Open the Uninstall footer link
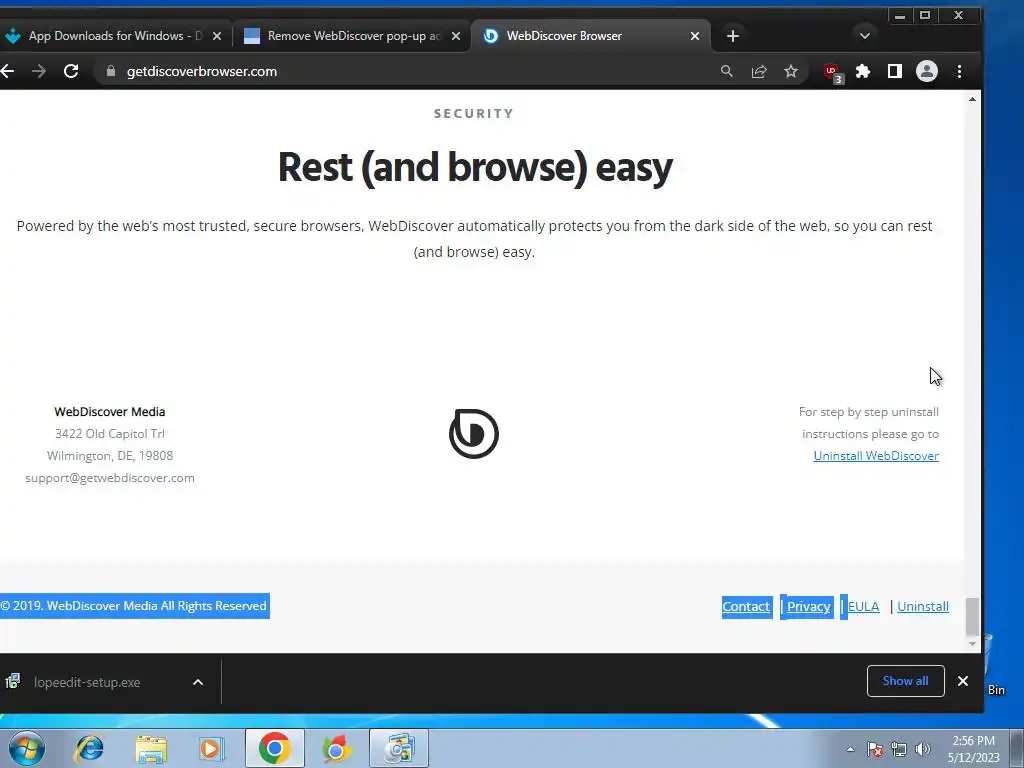This screenshot has width=1024, height=768. pyautogui.click(x=923, y=607)
